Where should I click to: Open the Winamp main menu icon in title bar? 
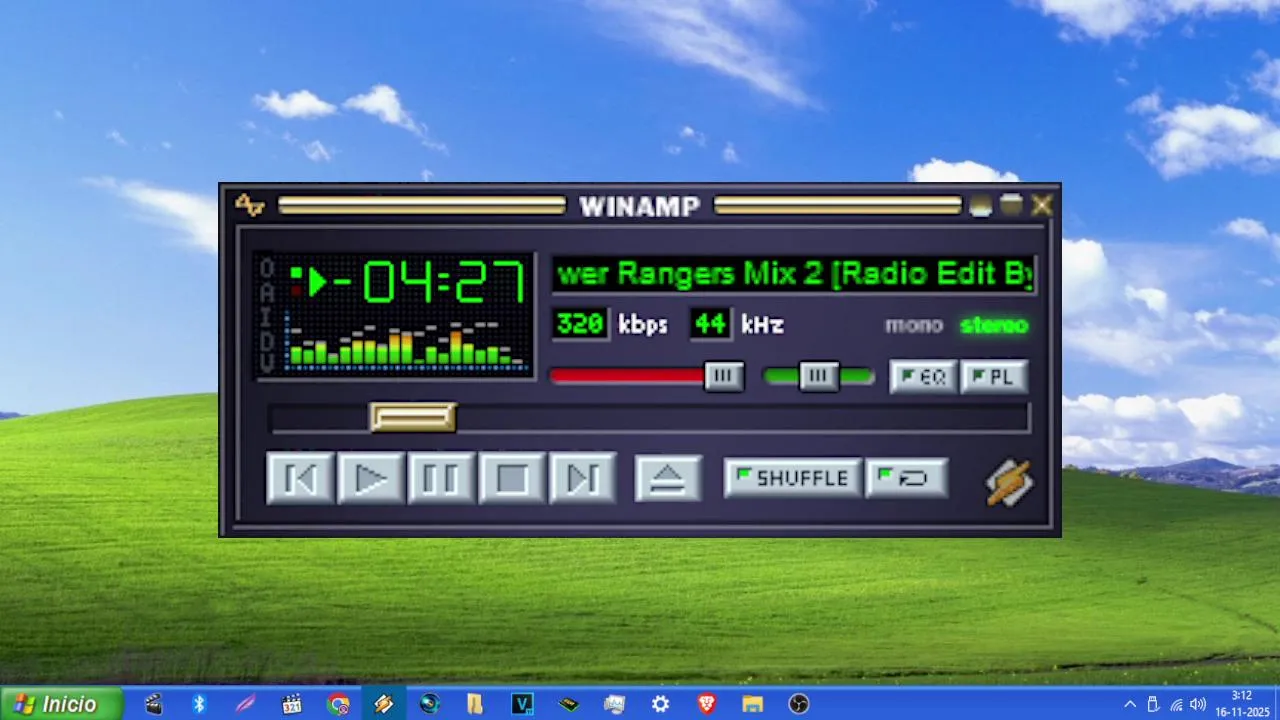(x=249, y=205)
